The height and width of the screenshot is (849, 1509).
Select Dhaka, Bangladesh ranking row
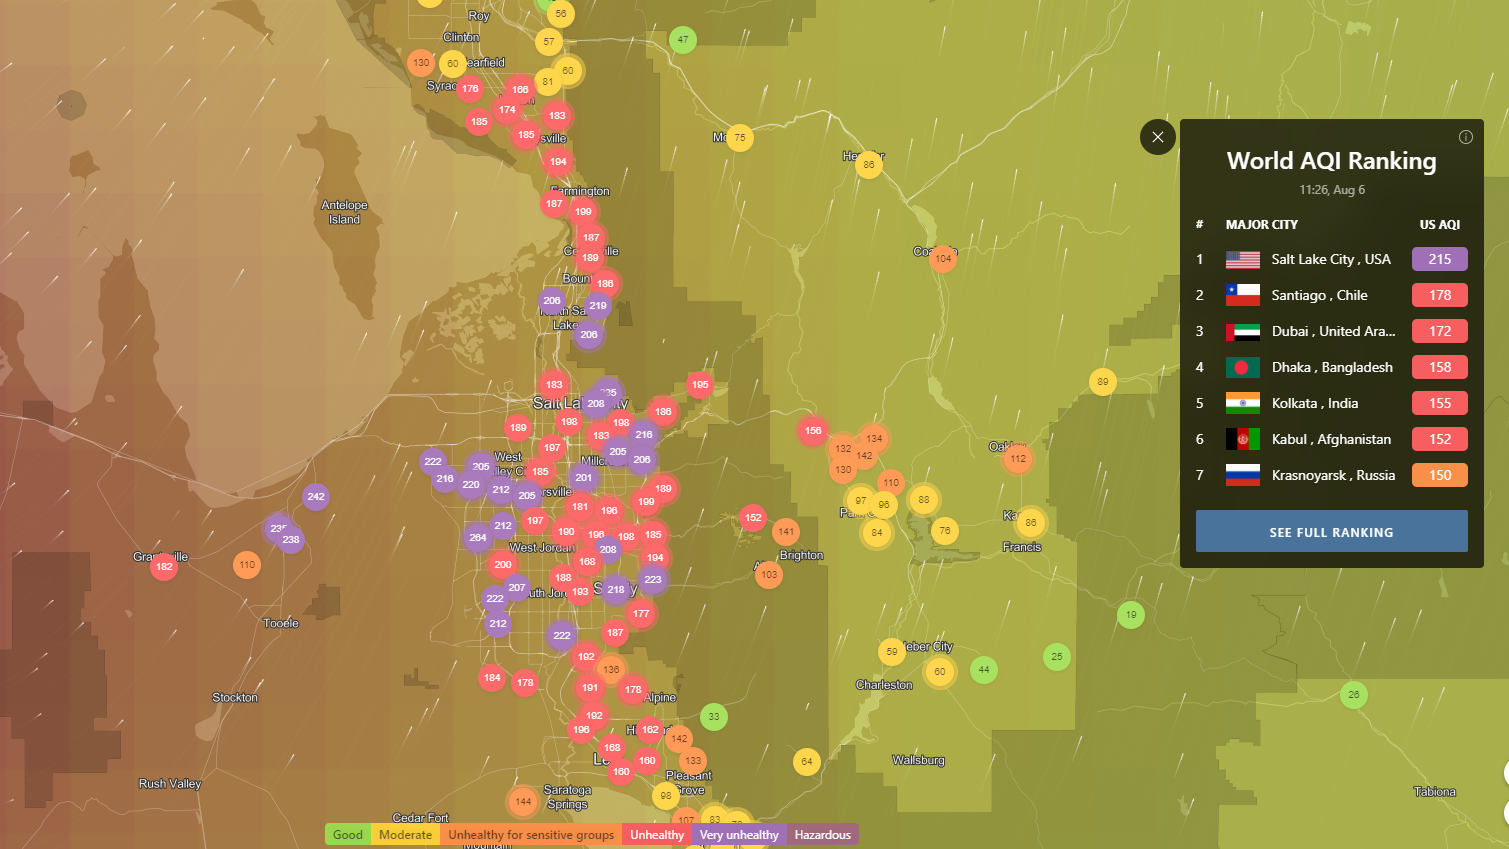tap(1331, 367)
